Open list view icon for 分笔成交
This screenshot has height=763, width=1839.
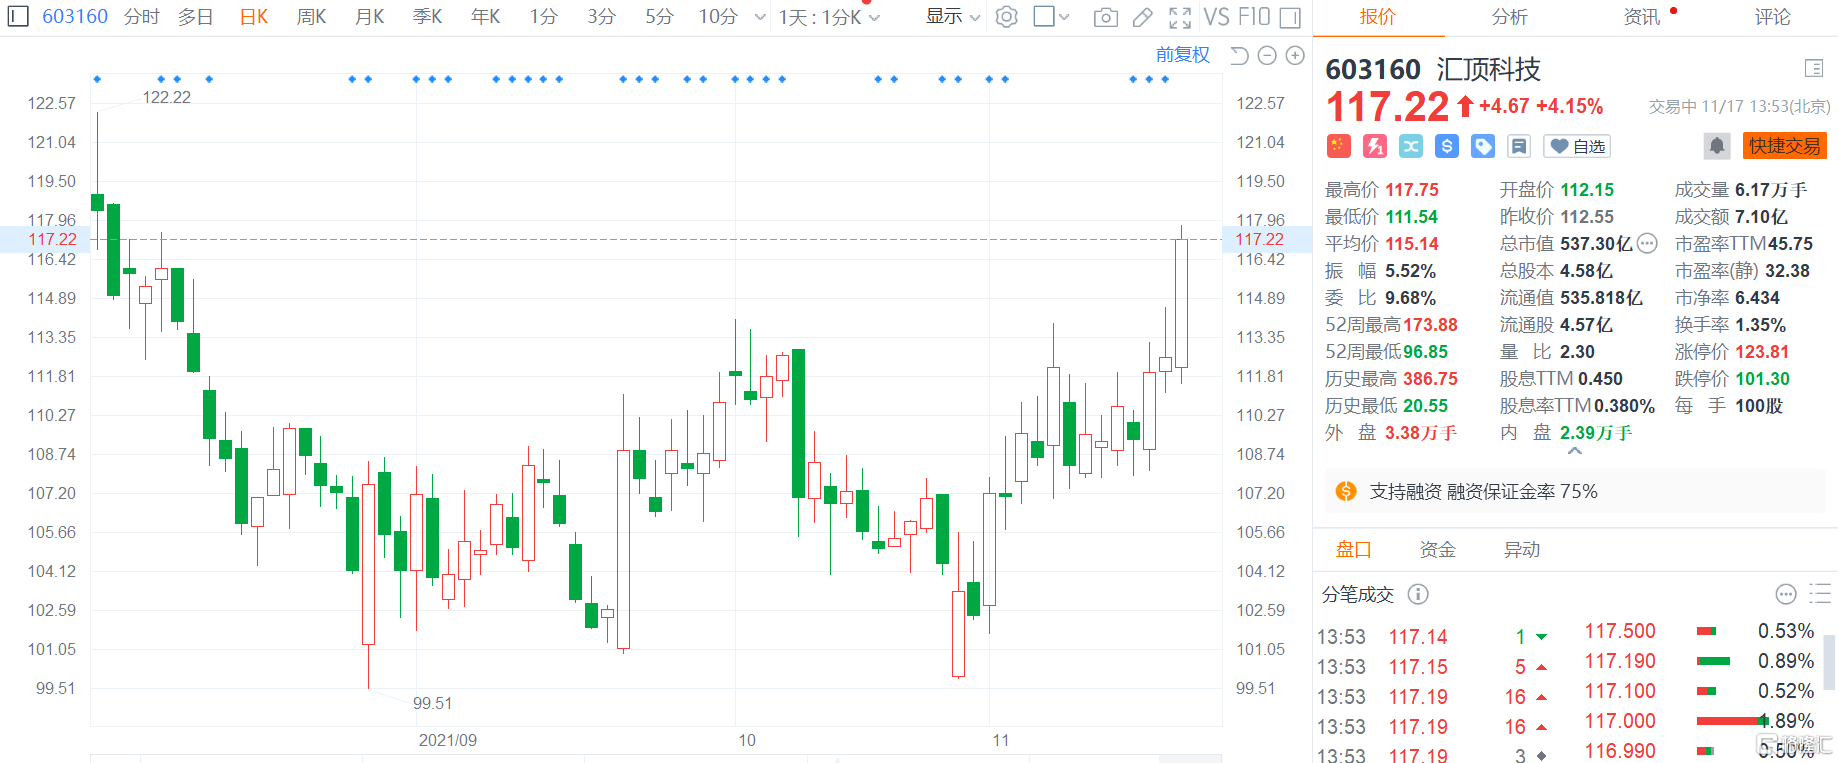1820,594
